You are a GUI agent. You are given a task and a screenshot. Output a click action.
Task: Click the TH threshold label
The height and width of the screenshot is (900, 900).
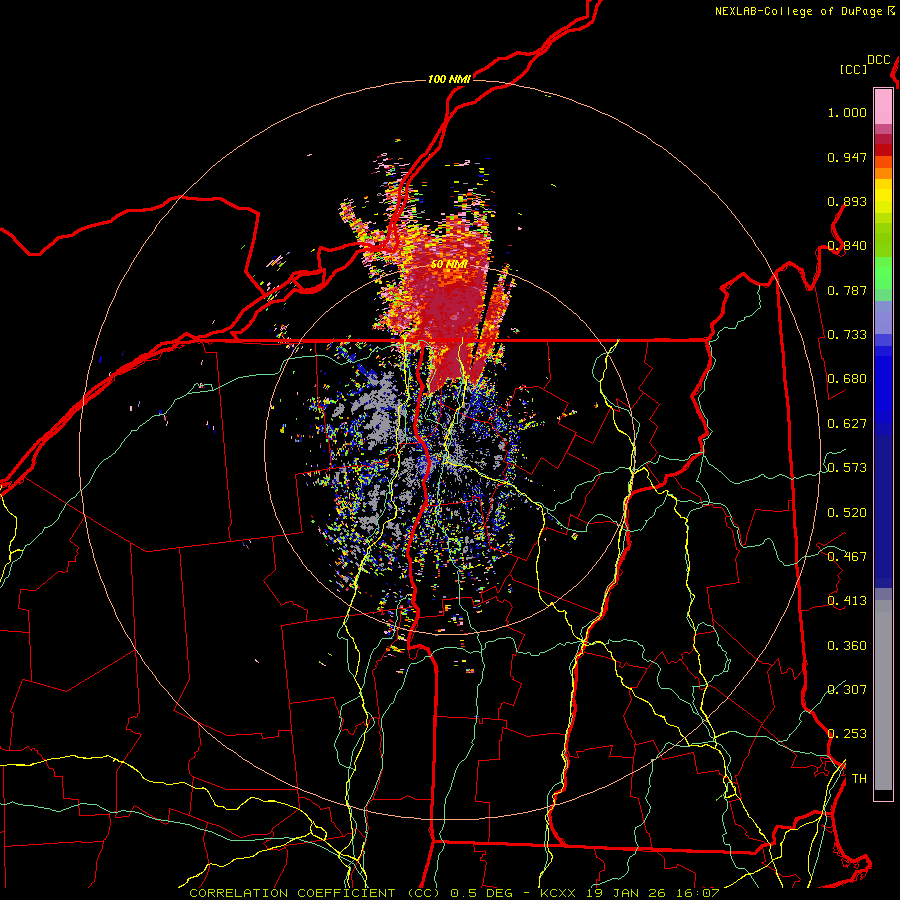click(x=859, y=779)
